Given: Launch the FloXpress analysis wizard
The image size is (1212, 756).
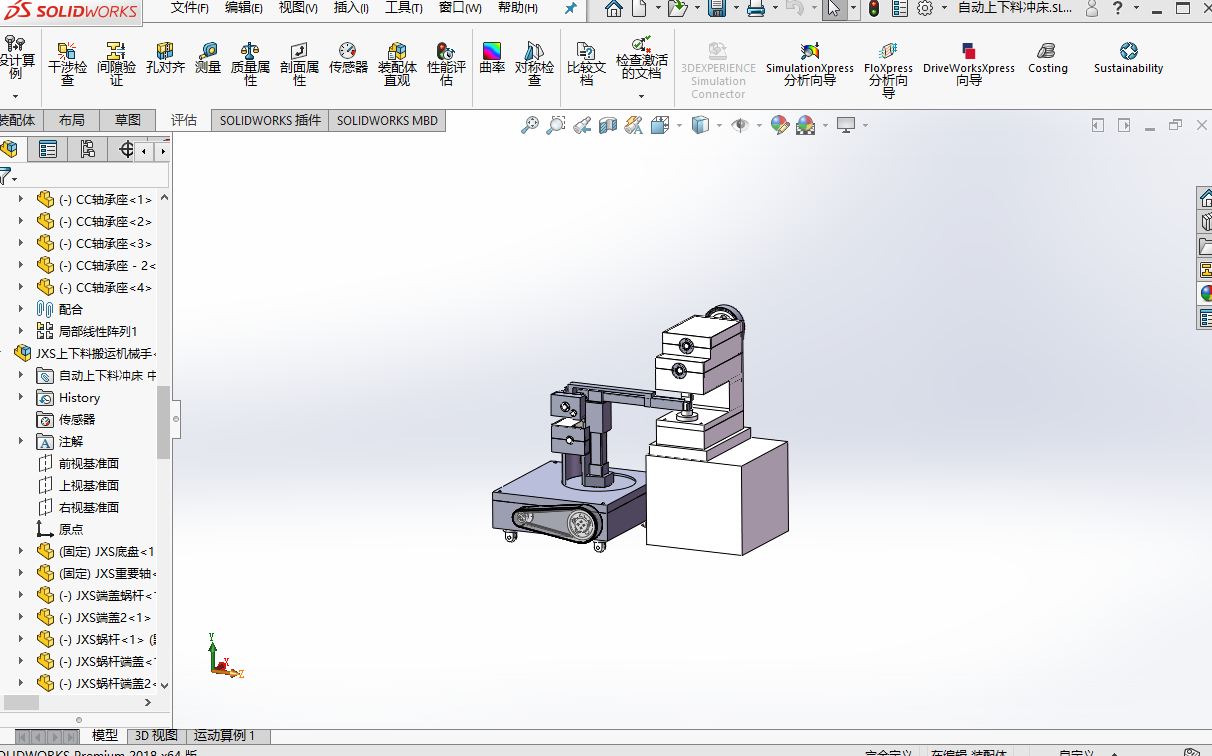Looking at the screenshot, I should pos(888,68).
